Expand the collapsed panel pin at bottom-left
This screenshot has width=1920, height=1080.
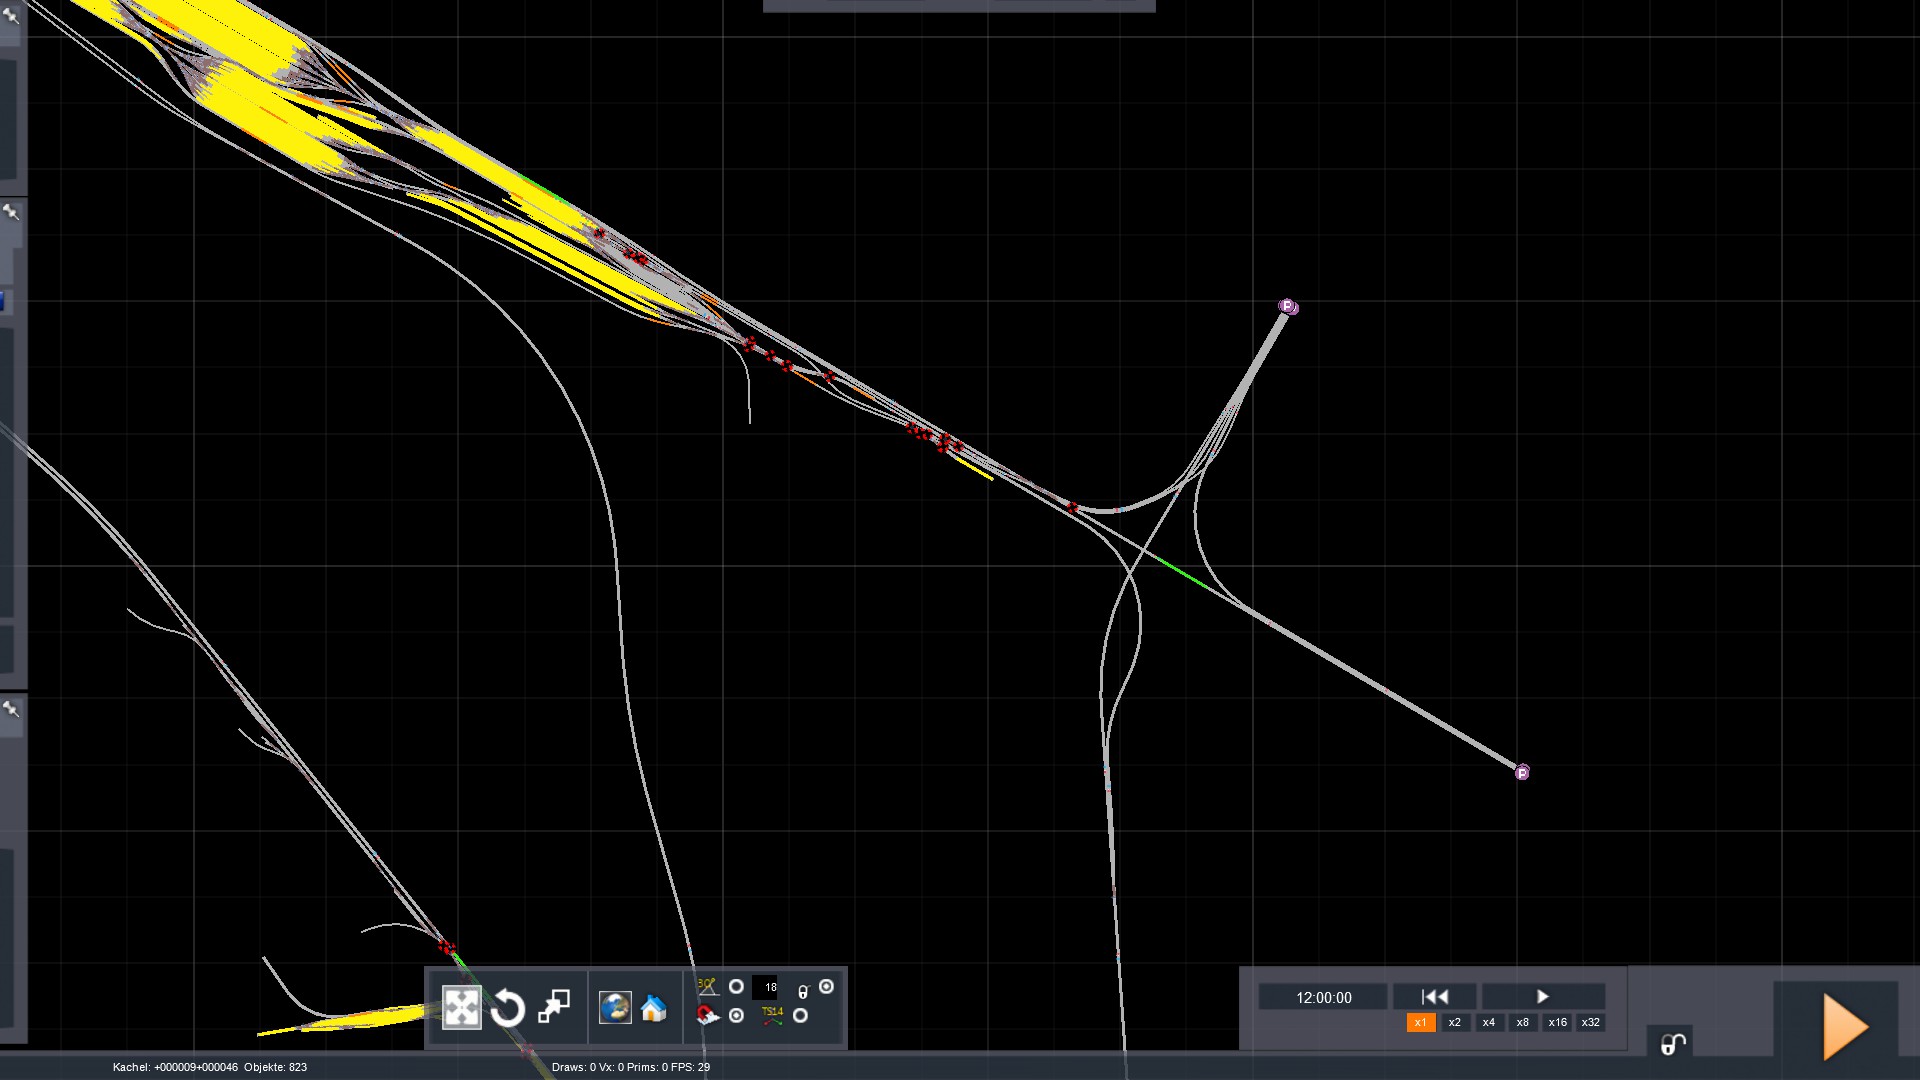point(11,709)
